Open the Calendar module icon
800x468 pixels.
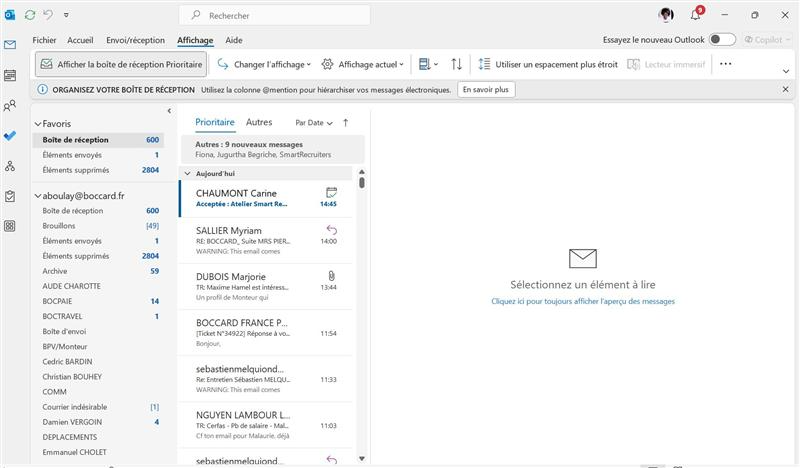[x=10, y=76]
